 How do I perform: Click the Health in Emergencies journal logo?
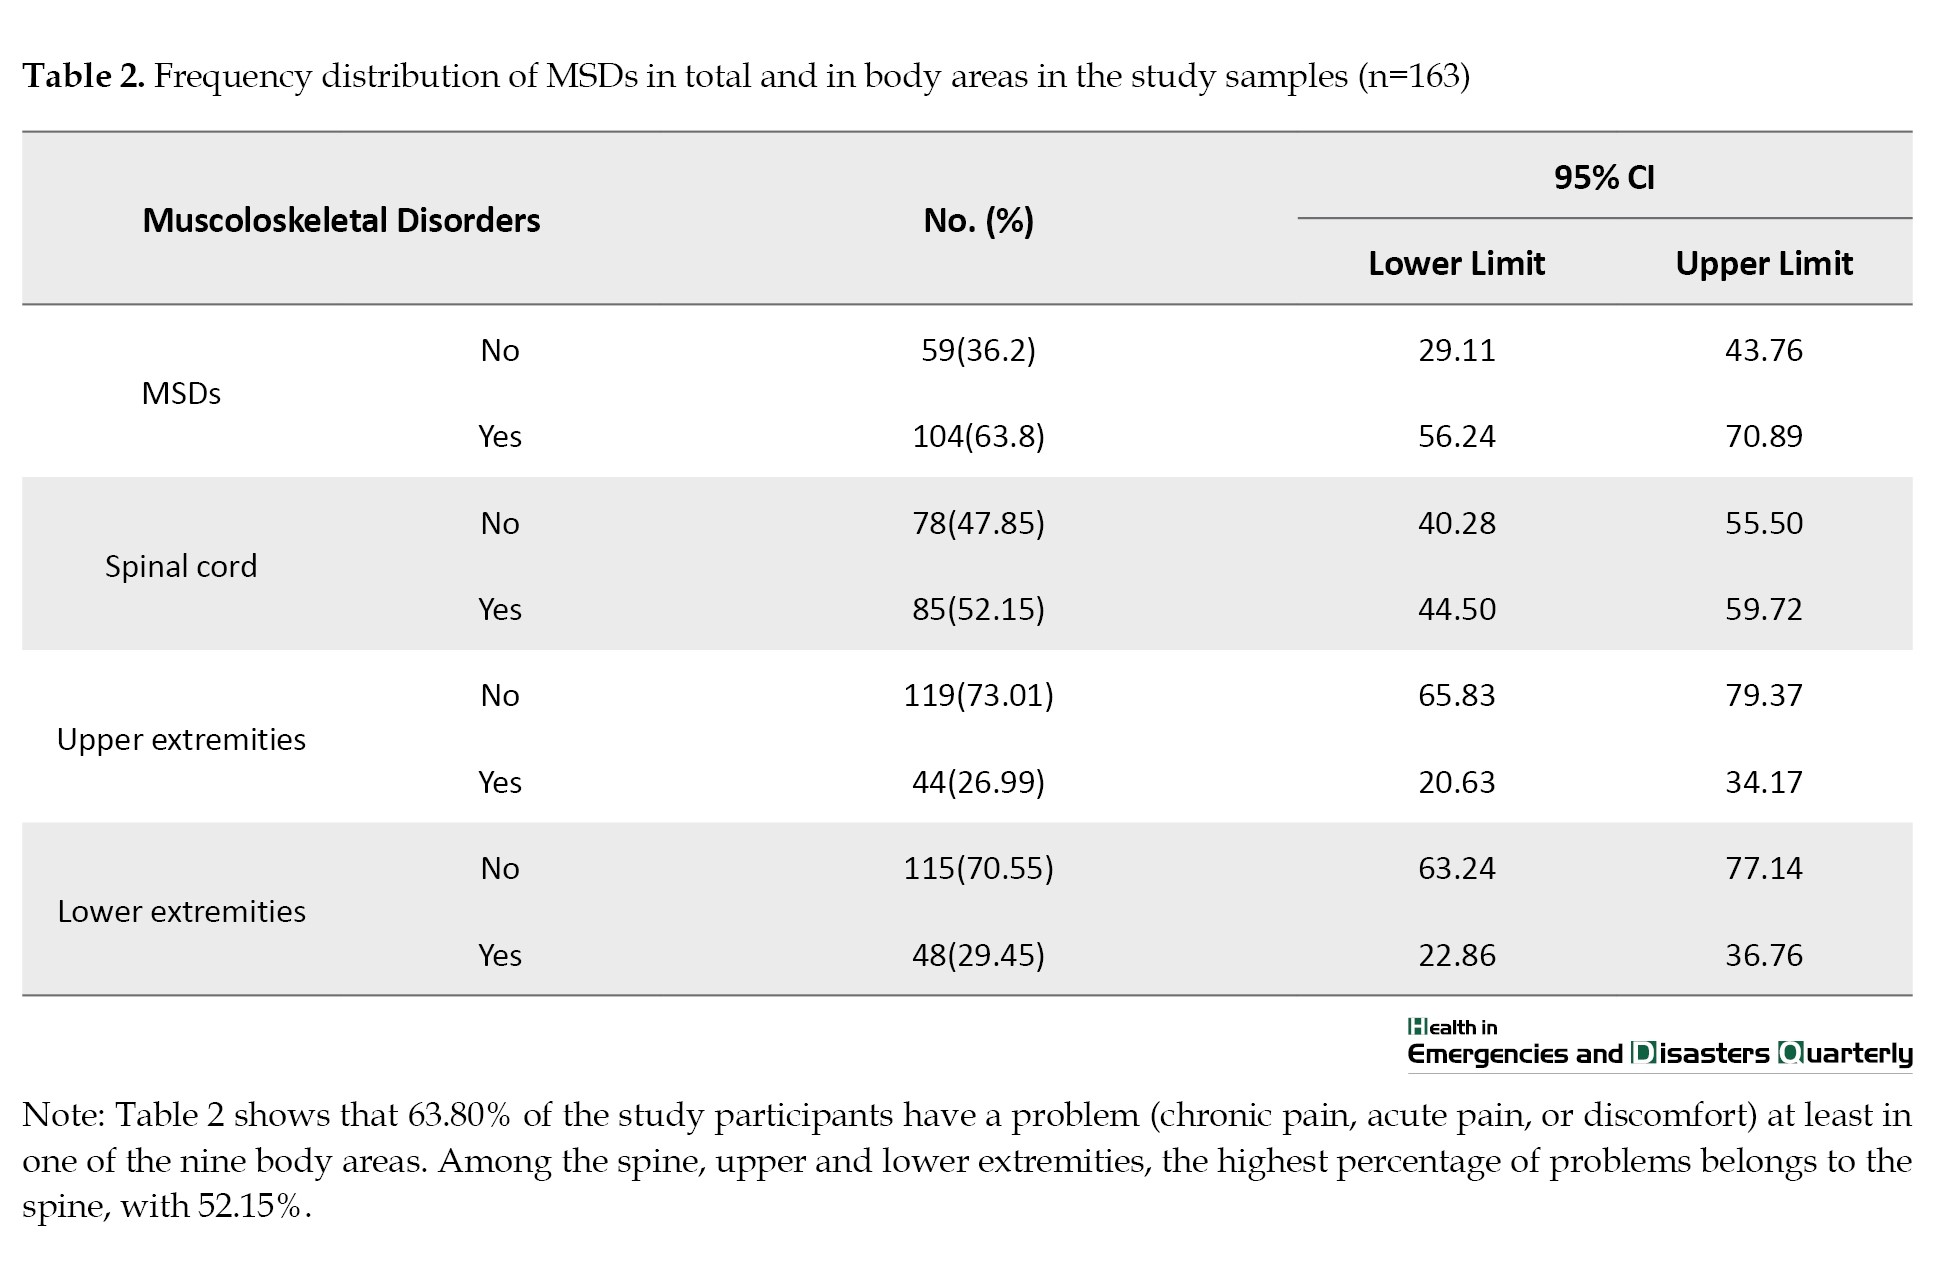pyautogui.click(x=1659, y=1043)
